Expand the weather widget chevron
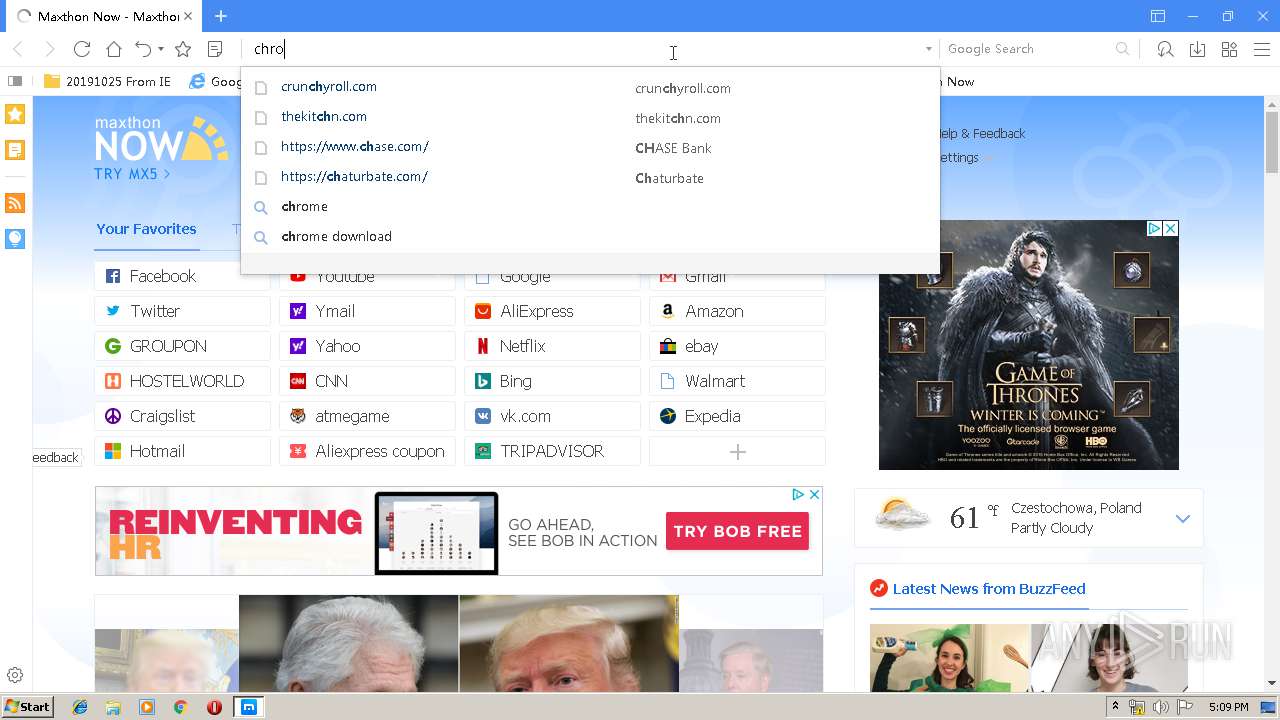1280x720 pixels. point(1183,518)
